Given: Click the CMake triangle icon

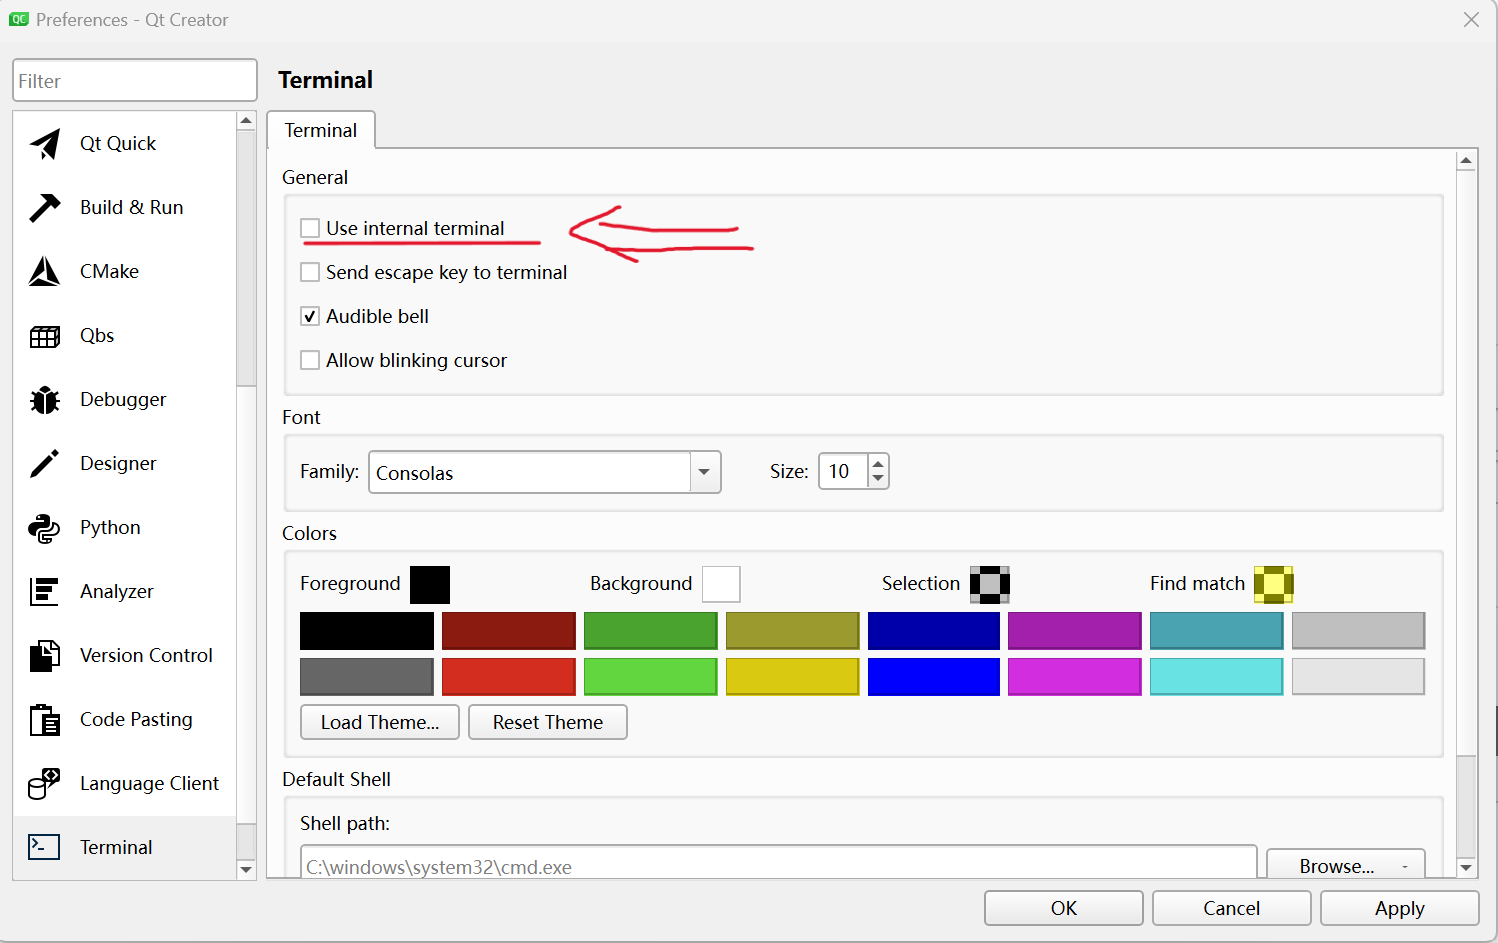Looking at the screenshot, I should click(x=45, y=272).
